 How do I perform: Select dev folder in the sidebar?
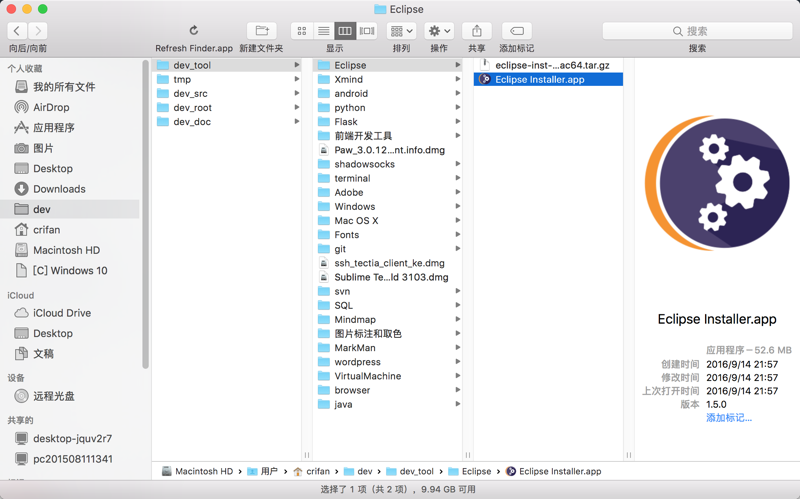click(69, 209)
